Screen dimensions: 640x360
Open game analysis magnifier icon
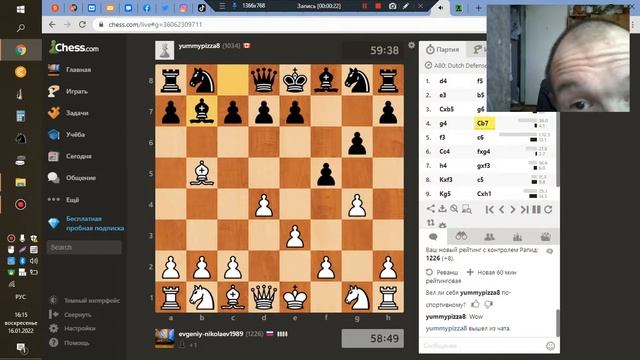click(x=454, y=209)
